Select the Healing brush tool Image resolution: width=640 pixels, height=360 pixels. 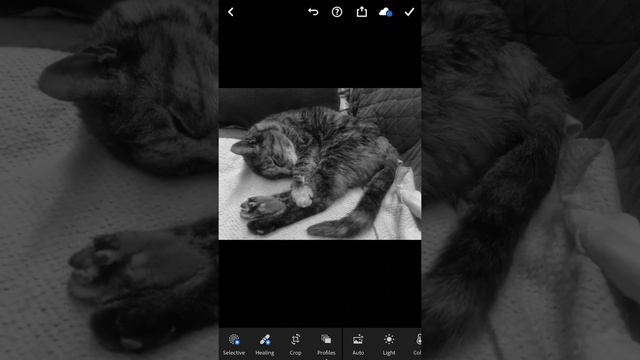pos(264,344)
